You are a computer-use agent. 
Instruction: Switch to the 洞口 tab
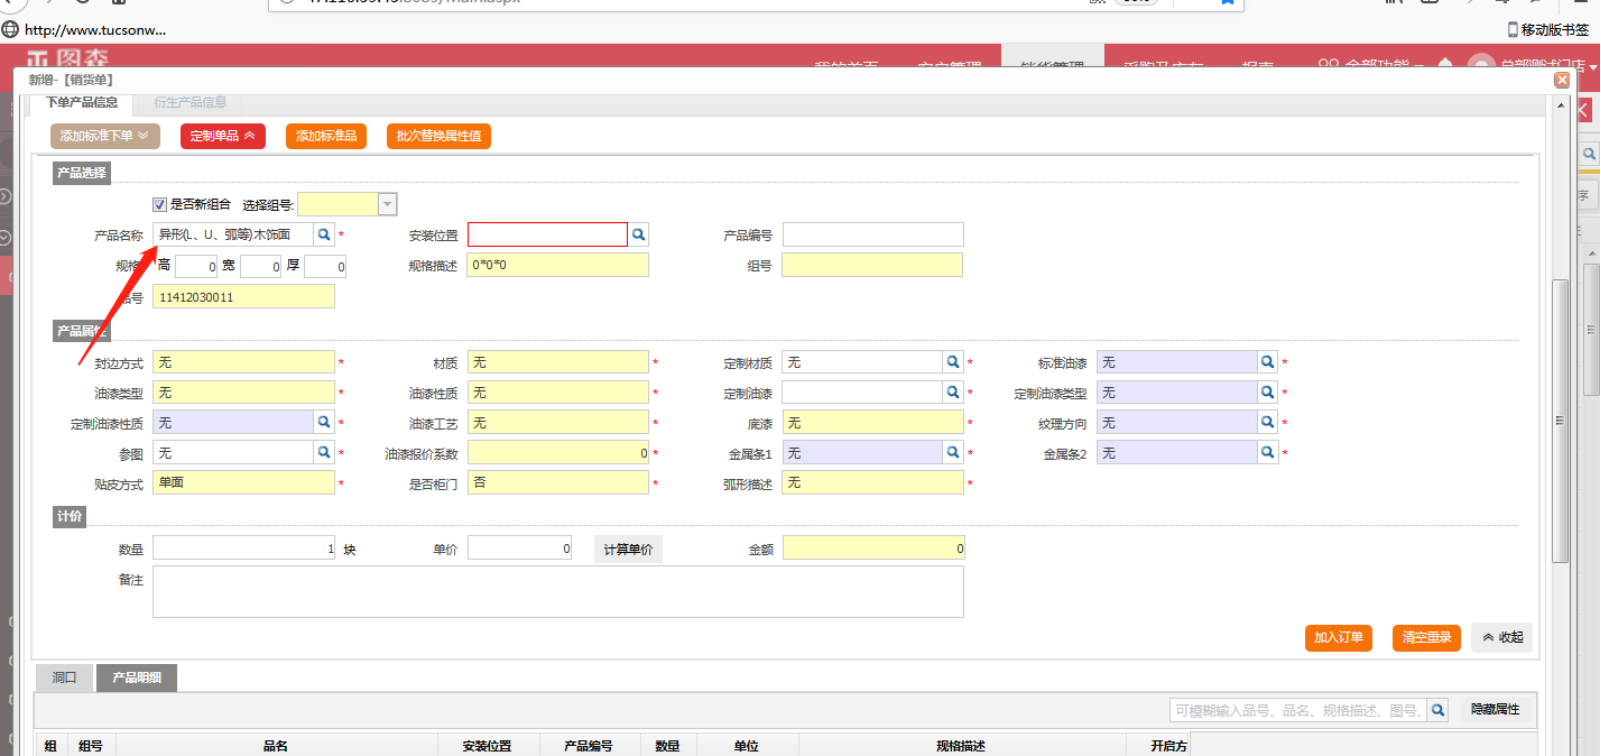(64, 678)
